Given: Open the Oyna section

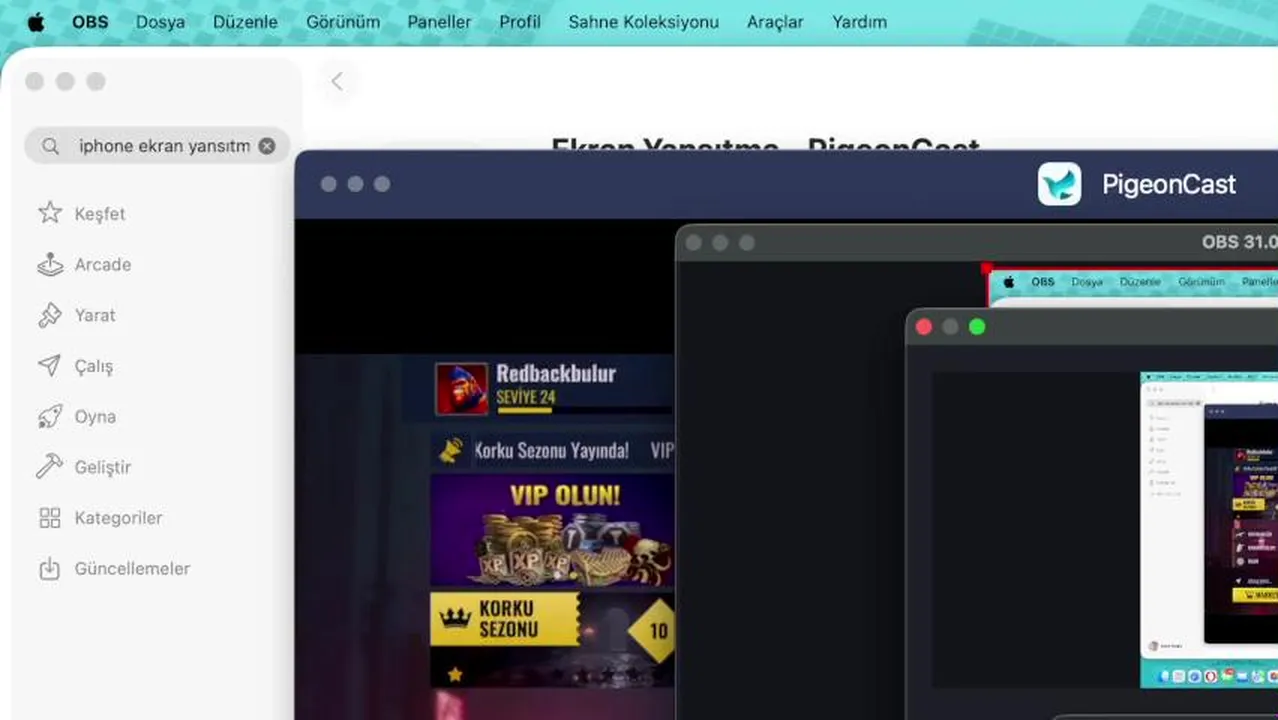Looking at the screenshot, I should click(x=95, y=417).
